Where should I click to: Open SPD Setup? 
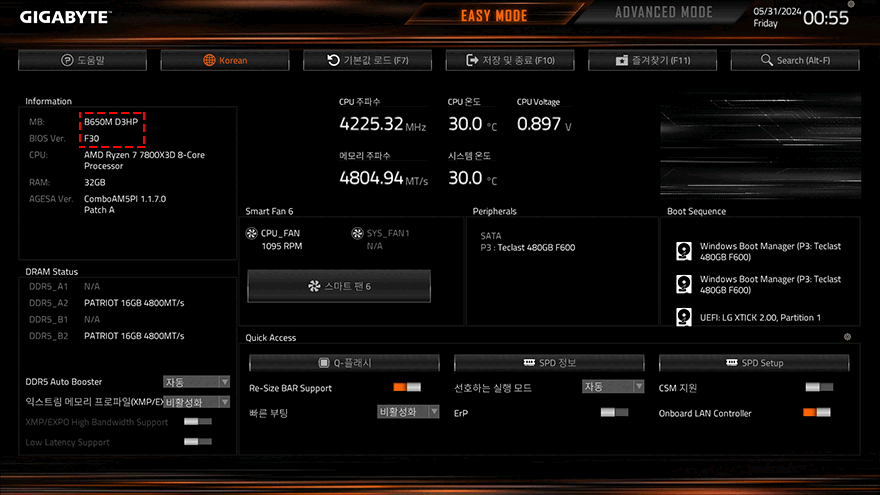[x=754, y=363]
